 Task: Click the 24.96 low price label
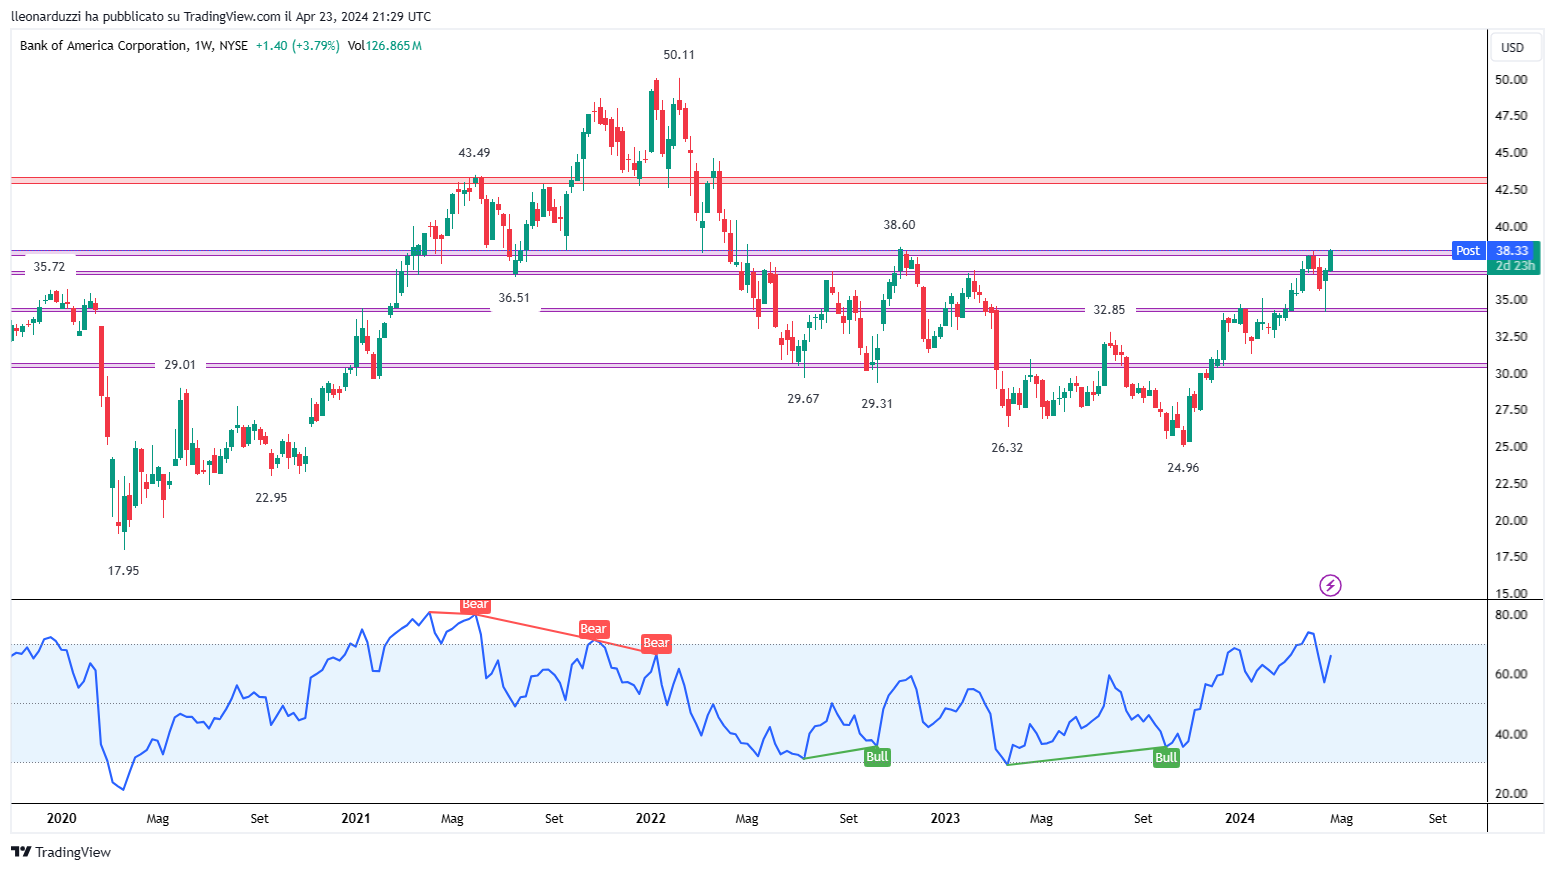(1183, 467)
